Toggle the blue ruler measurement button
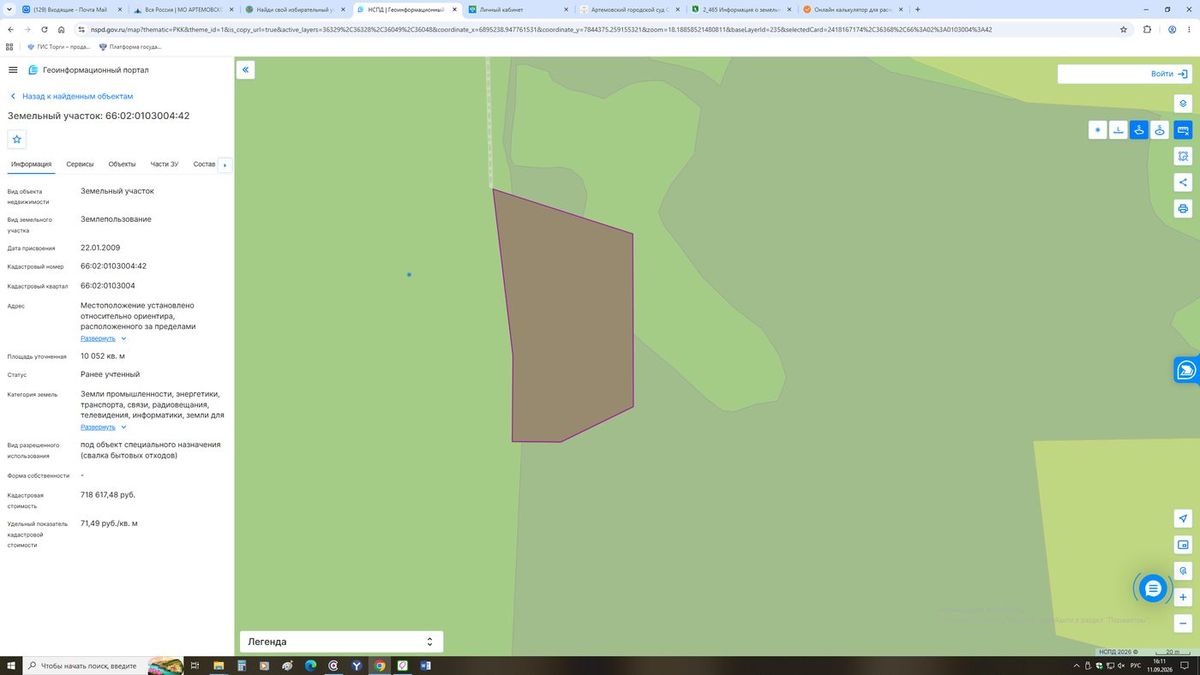 (1183, 130)
